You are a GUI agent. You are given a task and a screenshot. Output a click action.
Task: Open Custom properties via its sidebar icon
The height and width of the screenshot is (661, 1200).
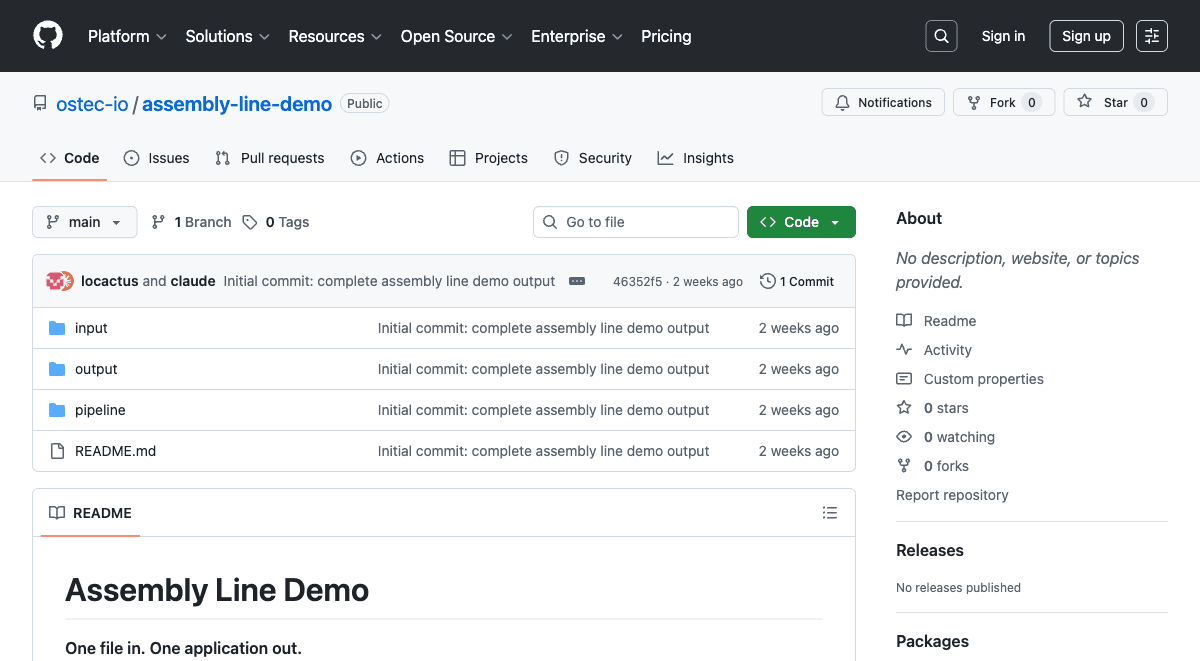pyautogui.click(x=903, y=378)
